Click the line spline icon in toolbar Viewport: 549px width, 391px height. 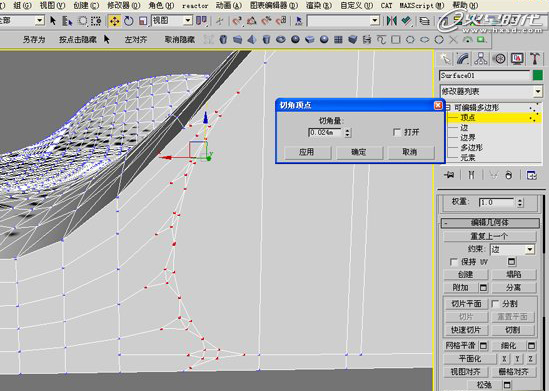381,39
